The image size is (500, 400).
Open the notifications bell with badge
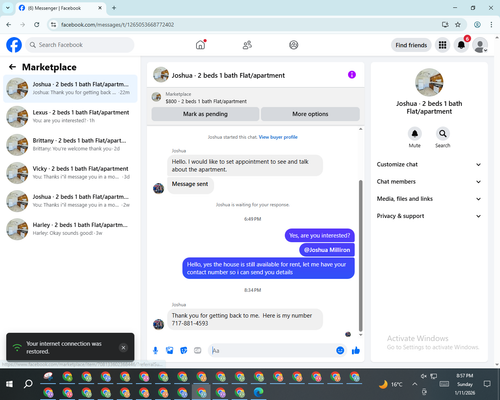461,45
